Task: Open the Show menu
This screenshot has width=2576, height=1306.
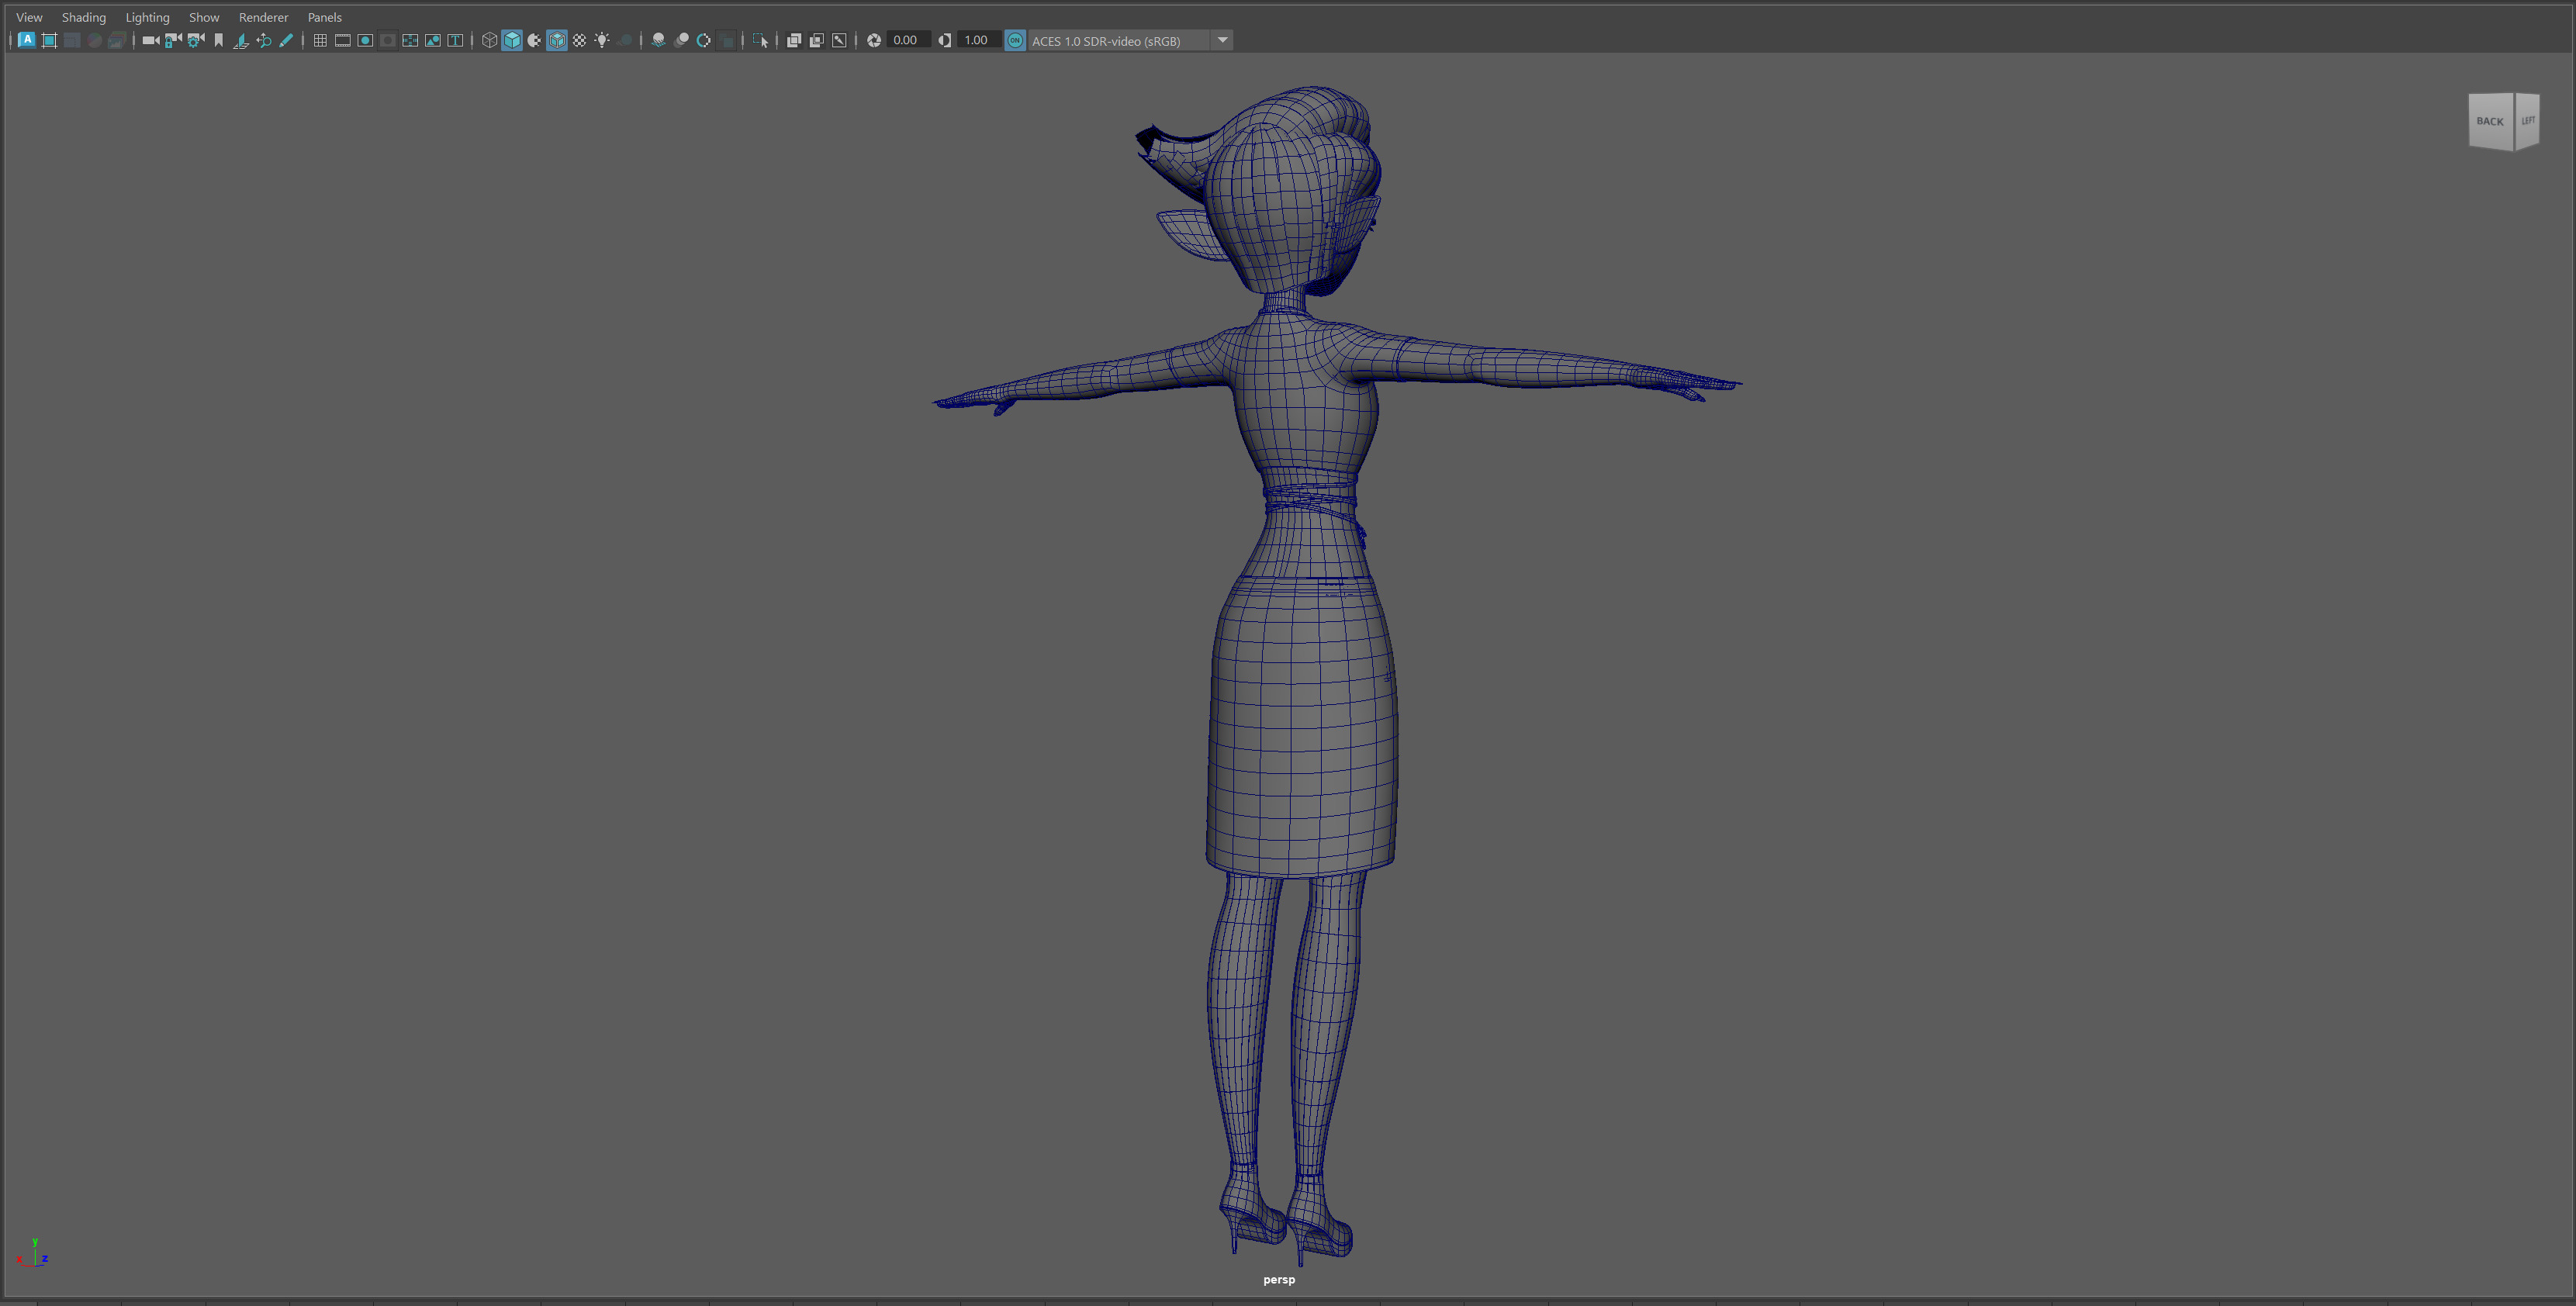Action: [204, 17]
